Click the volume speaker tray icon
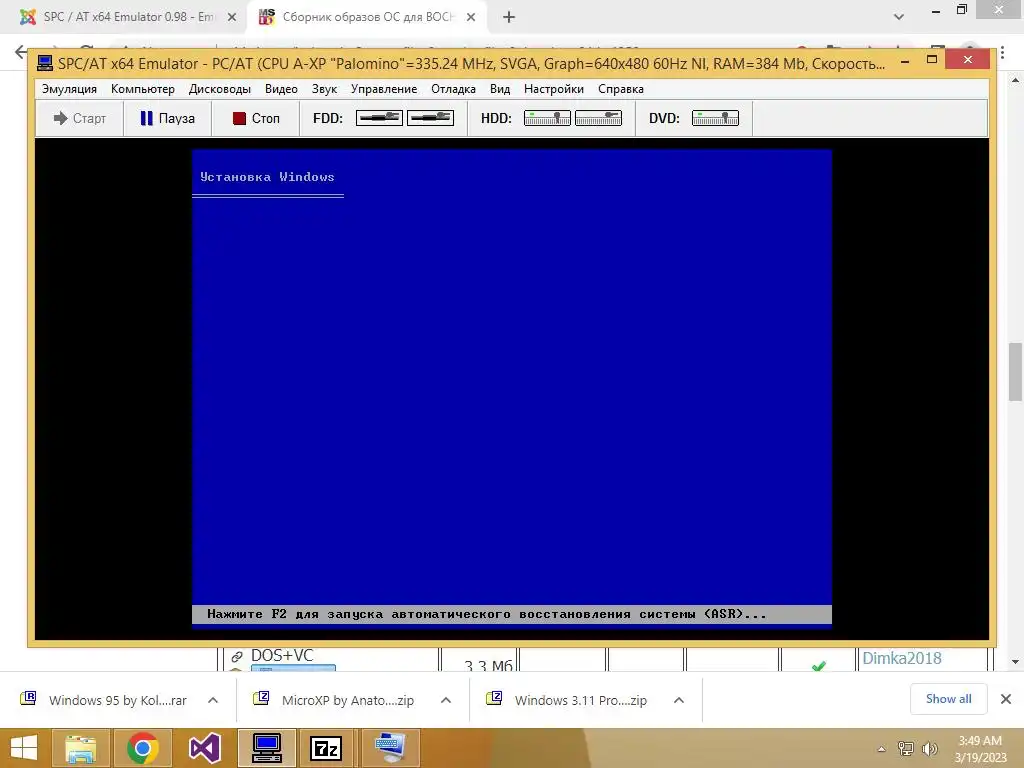The width and height of the screenshot is (1024, 768). pos(929,748)
